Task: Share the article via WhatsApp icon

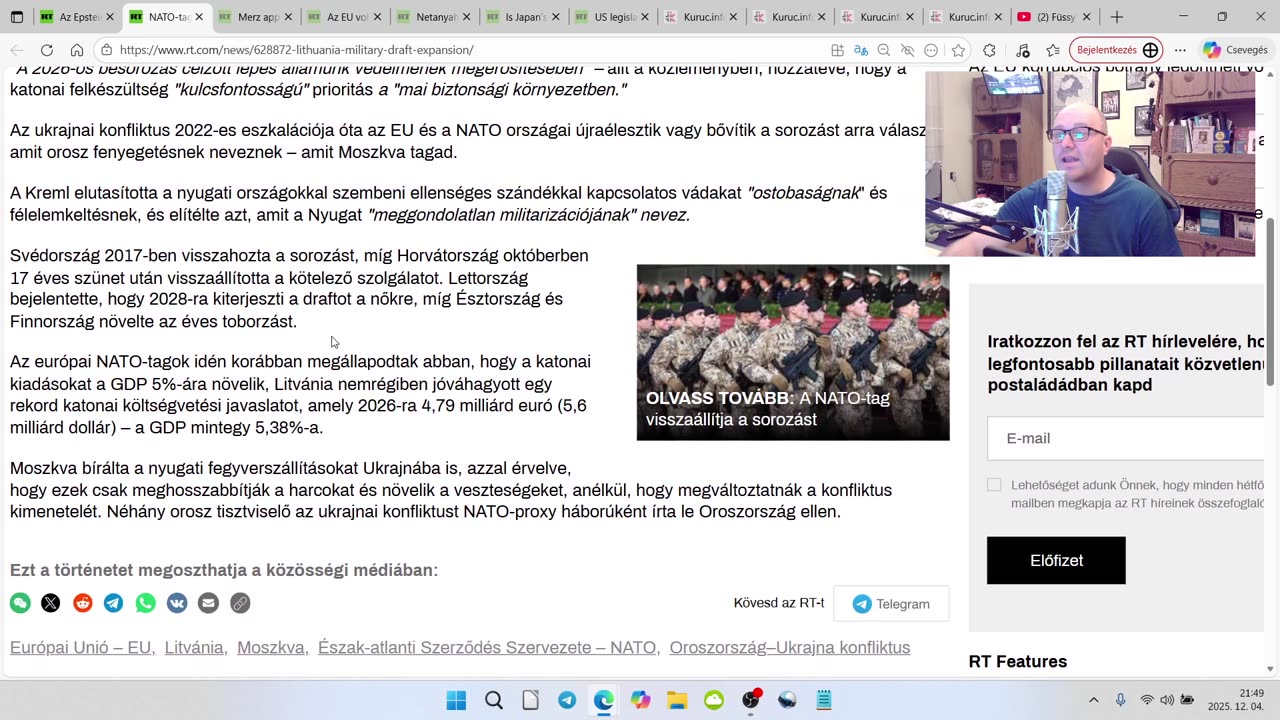Action: click(x=146, y=603)
